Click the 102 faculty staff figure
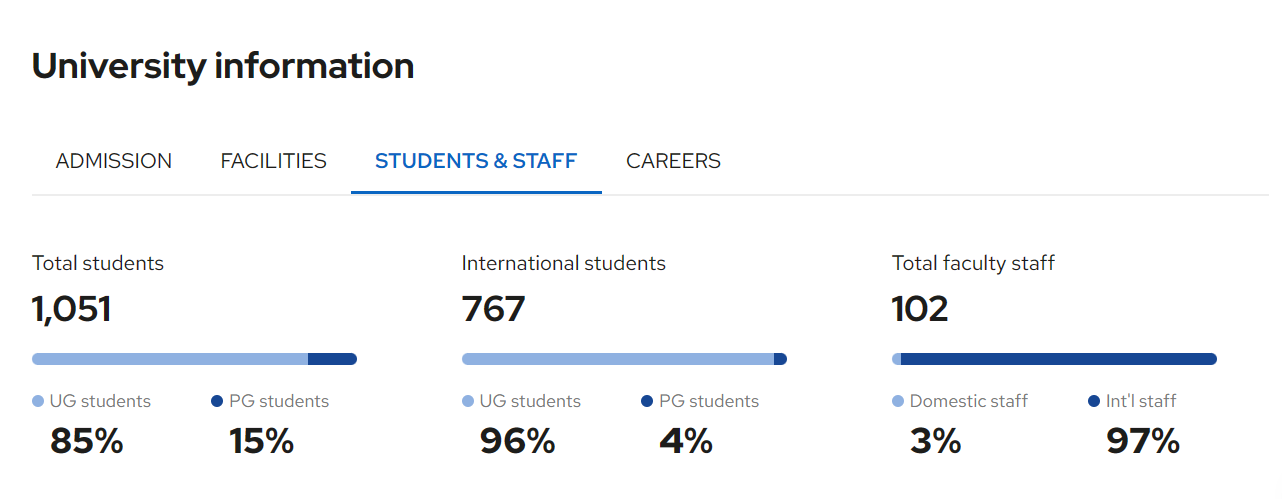 tap(920, 309)
